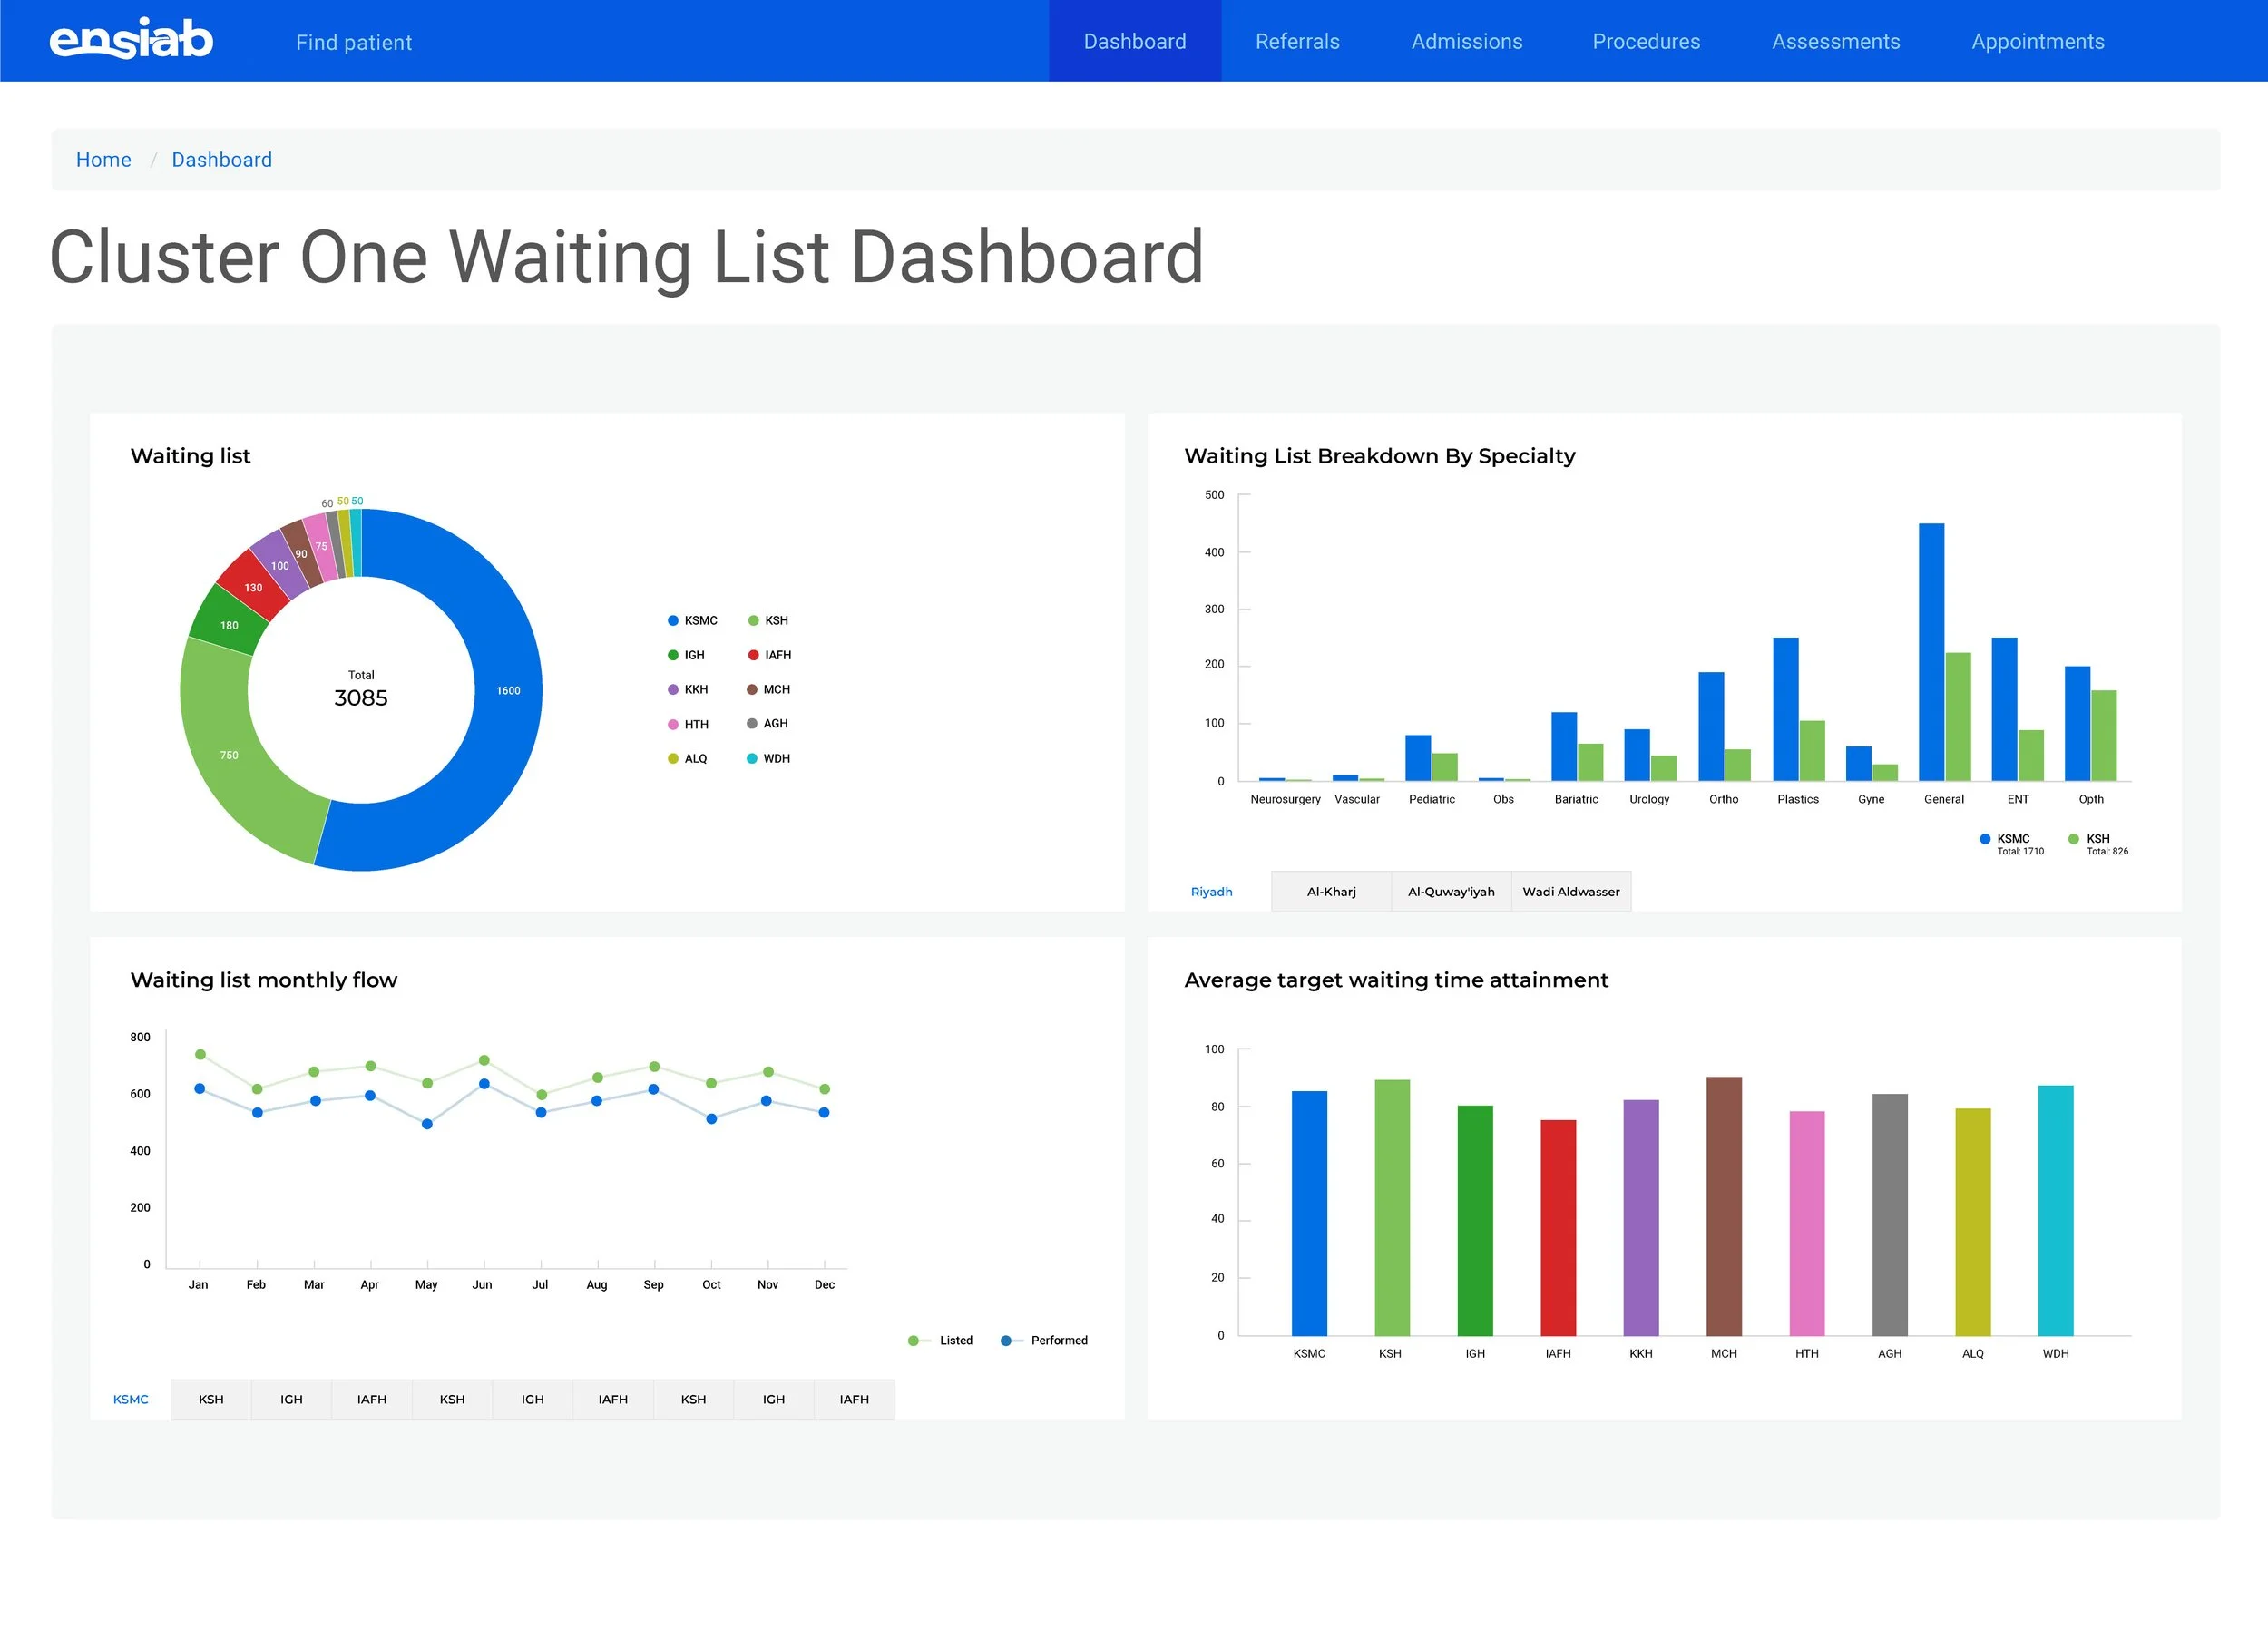Select the Performed legend marker
This screenshot has width=2268, height=1629.
point(1005,1340)
